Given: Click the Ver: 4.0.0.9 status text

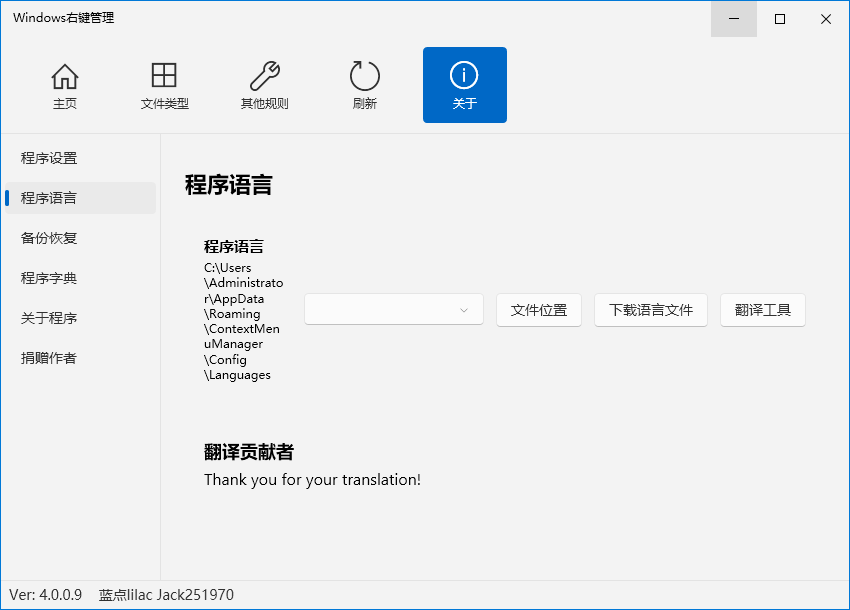Looking at the screenshot, I should (46, 595).
